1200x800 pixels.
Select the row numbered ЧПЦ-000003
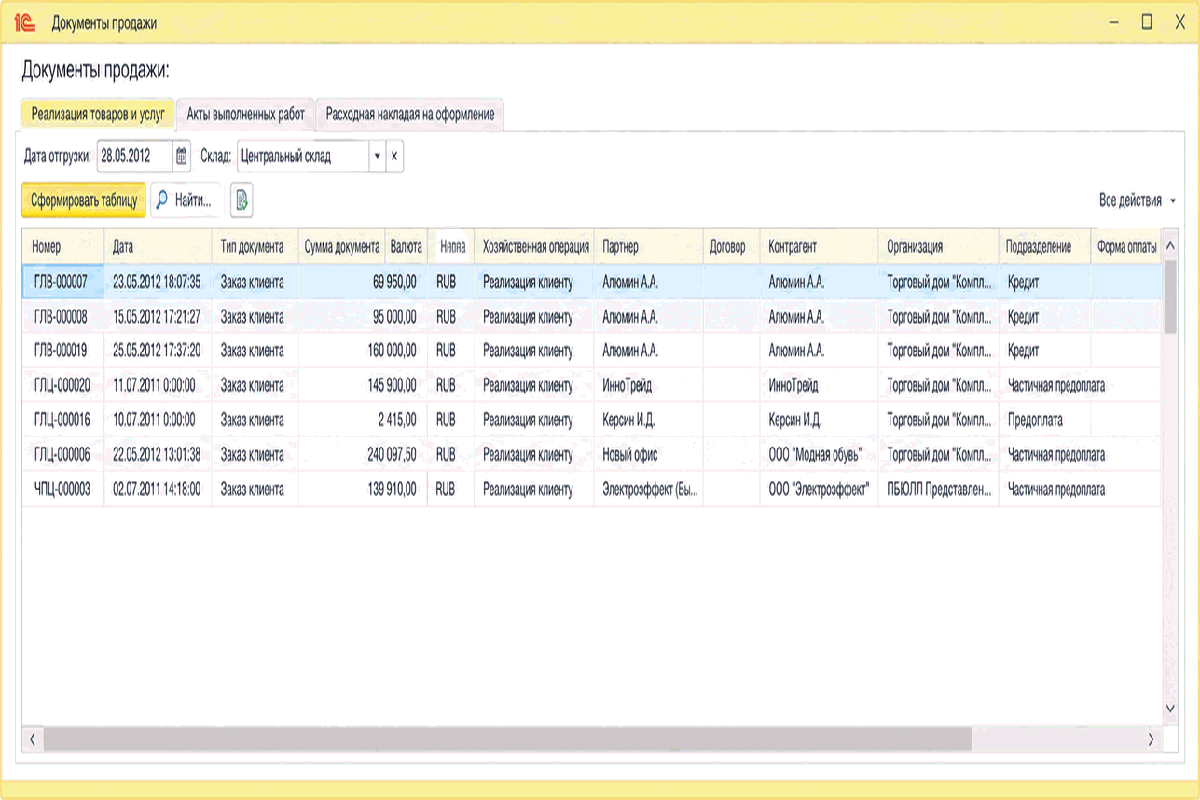pos(592,489)
